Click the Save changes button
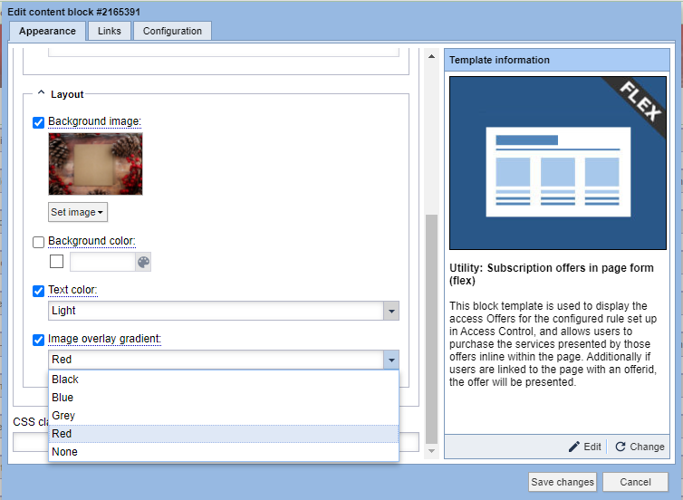 (x=562, y=482)
